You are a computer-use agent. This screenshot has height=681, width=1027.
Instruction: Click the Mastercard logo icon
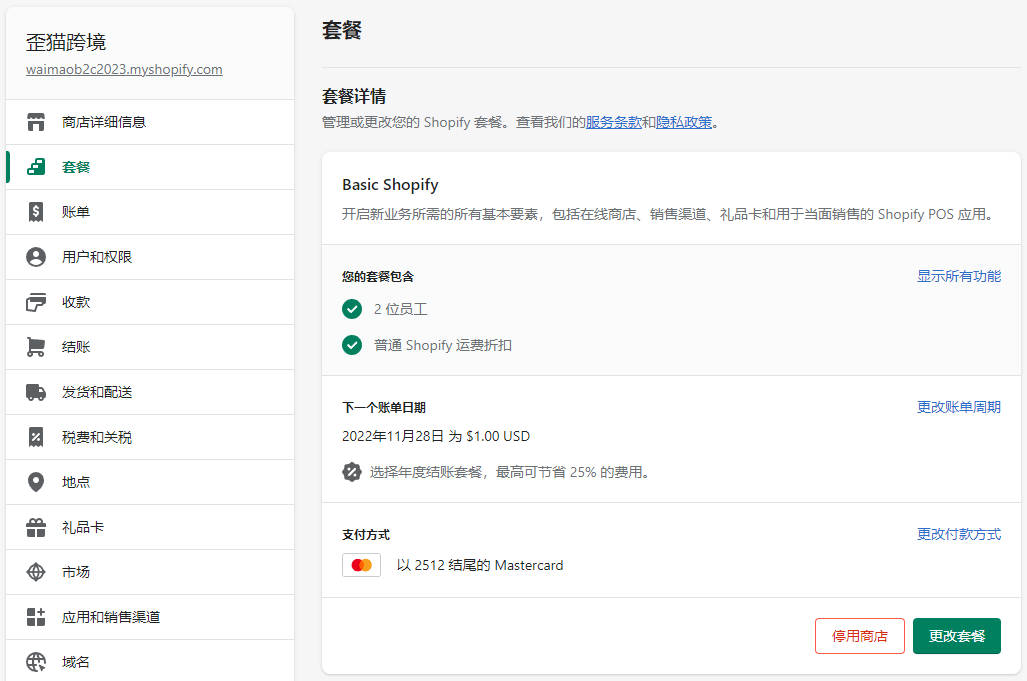point(362,565)
